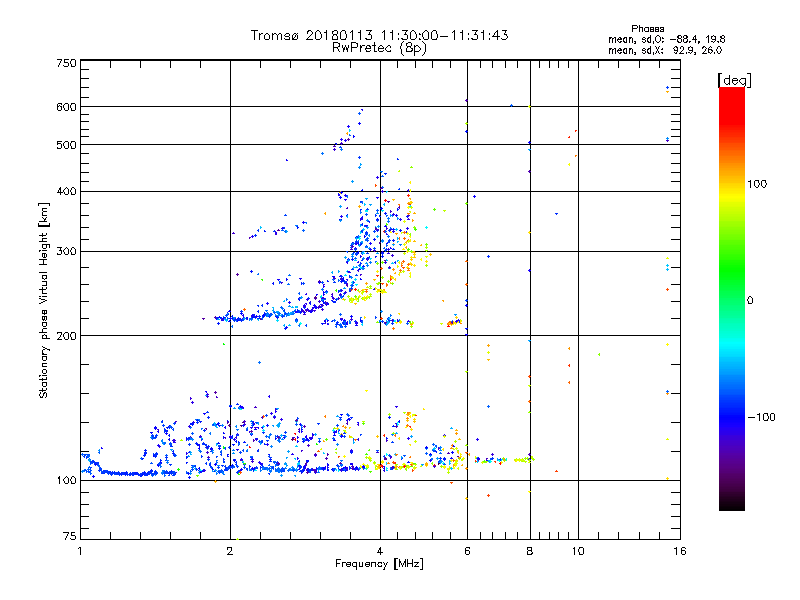Click the colorbar -100 tick label
Screen dimensions: 800x600
tap(762, 417)
